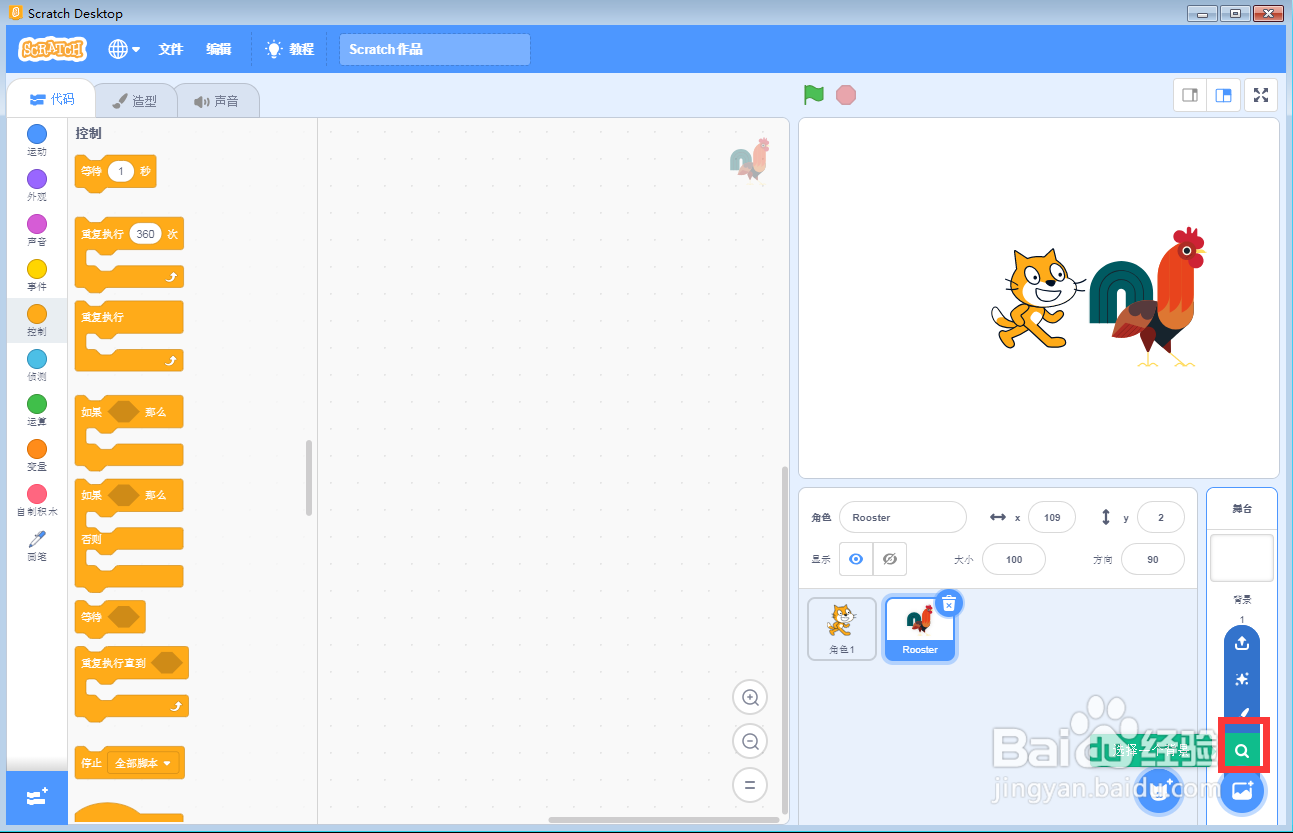Select the 事件 events category
This screenshot has height=833, width=1293.
[37, 275]
